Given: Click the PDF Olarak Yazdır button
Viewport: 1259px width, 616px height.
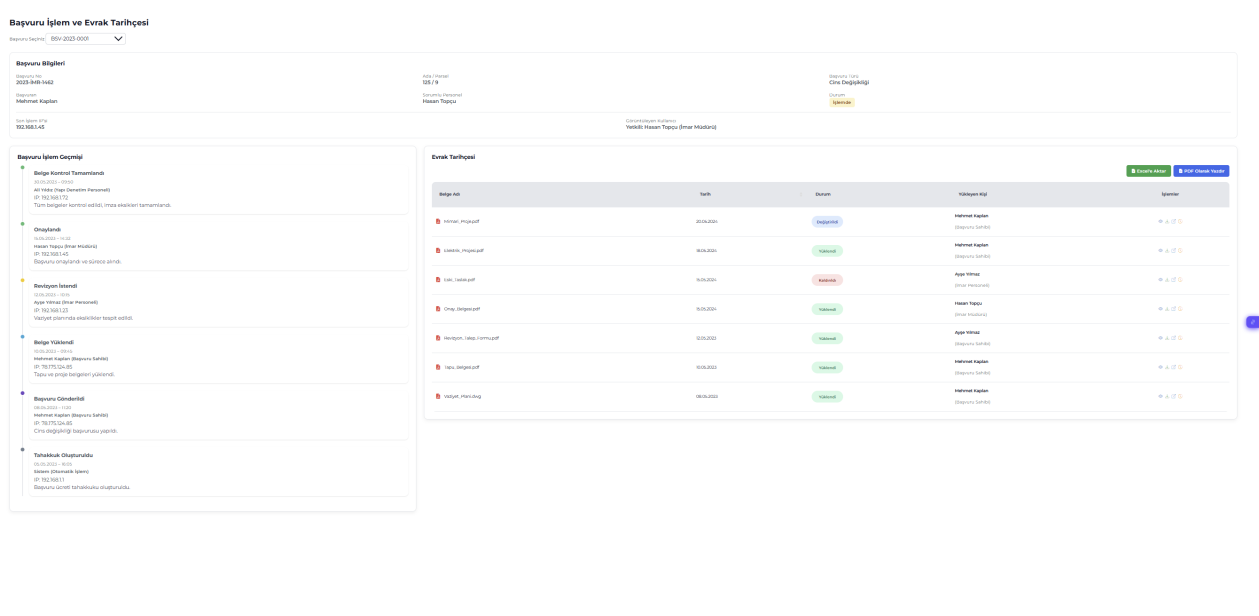Looking at the screenshot, I should (1201, 171).
